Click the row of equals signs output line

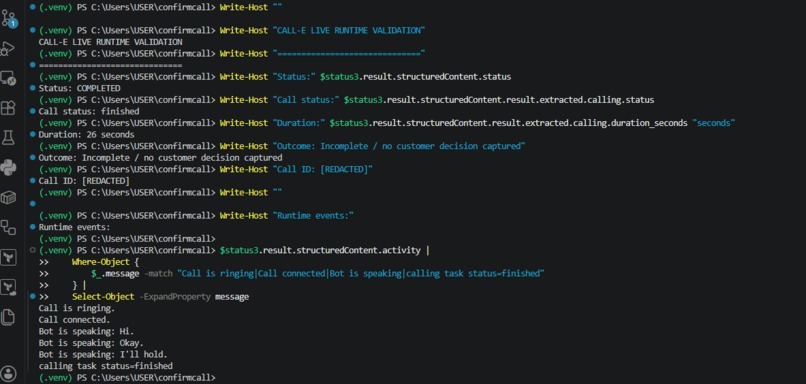click(x=110, y=65)
